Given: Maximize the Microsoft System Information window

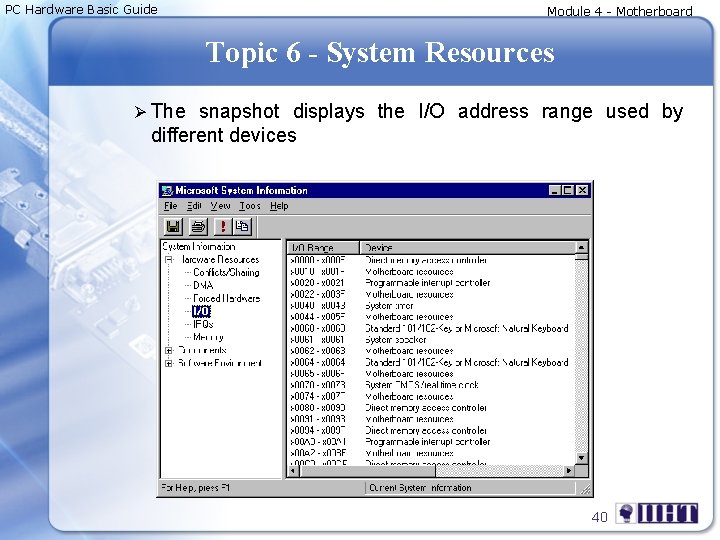Looking at the screenshot, I should (x=568, y=190).
